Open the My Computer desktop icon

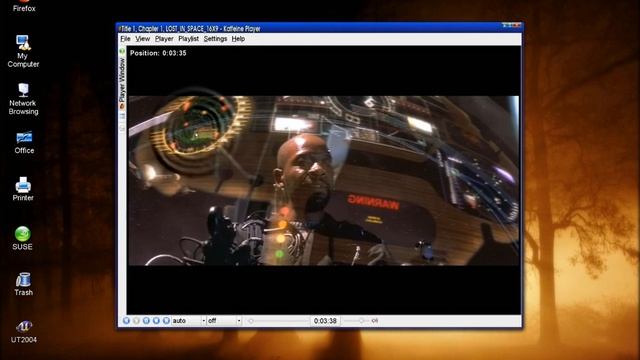(23, 51)
